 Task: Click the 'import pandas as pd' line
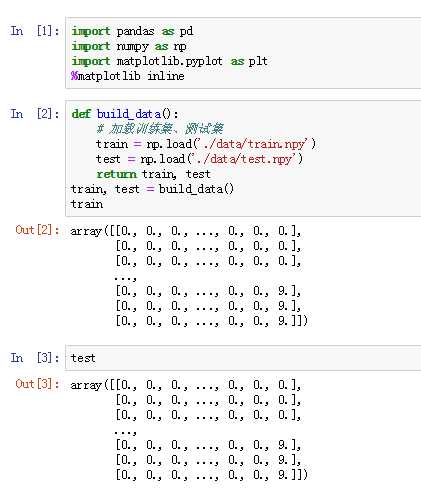[x=132, y=31]
